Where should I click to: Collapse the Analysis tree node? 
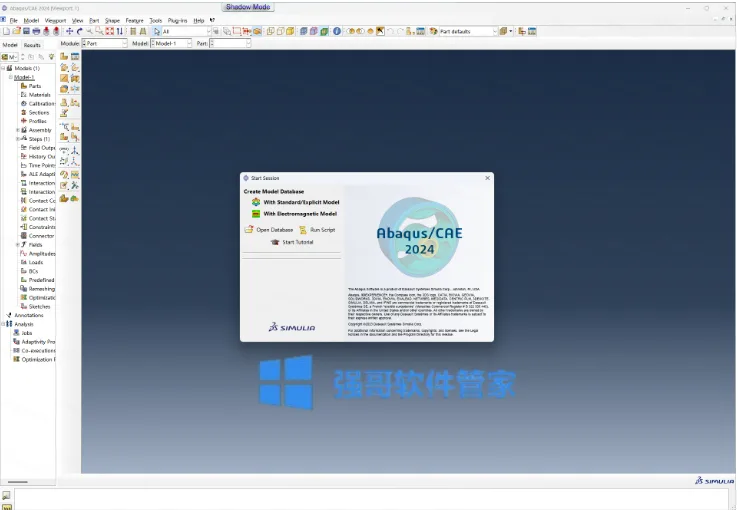[3, 324]
